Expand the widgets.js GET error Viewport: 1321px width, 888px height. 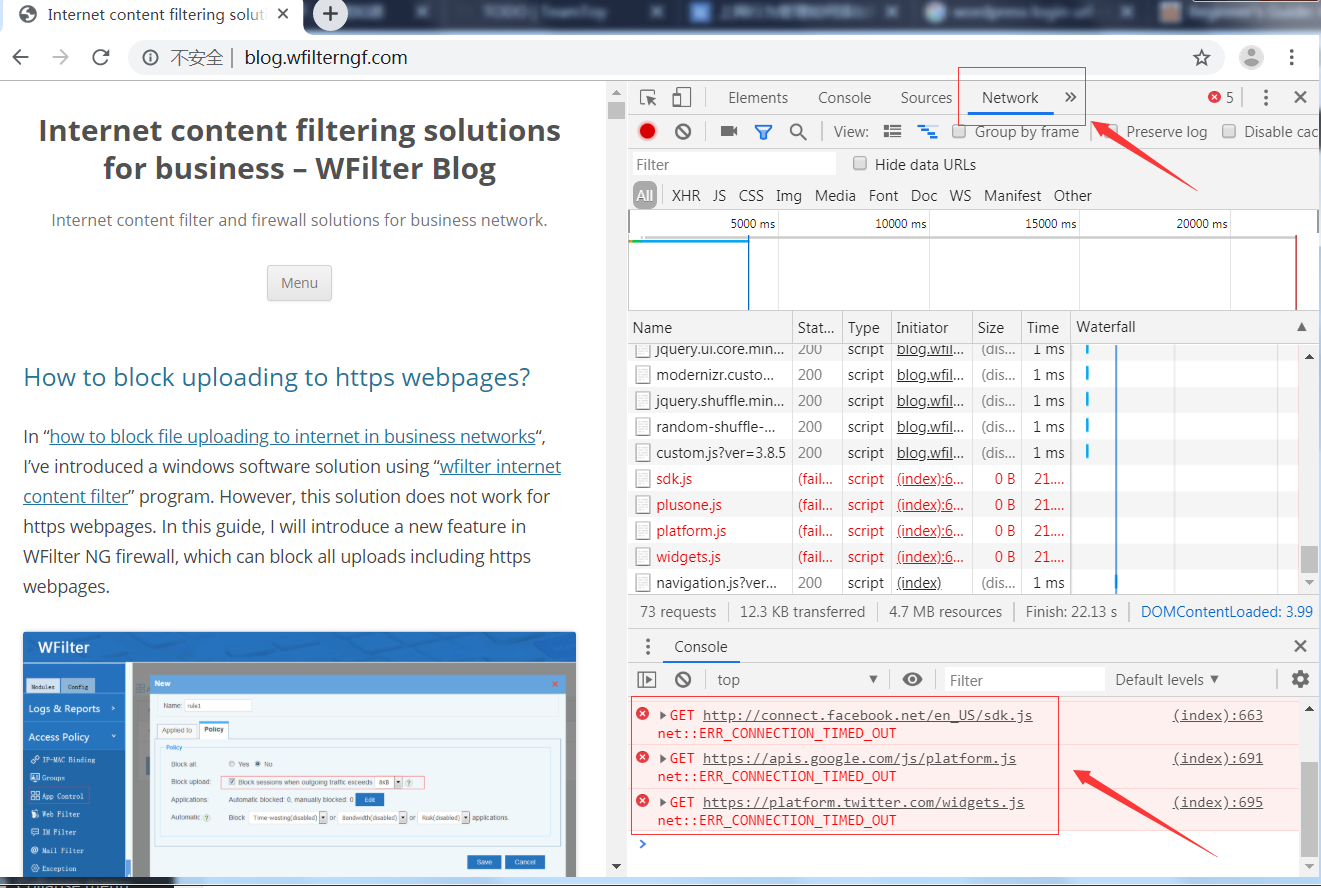pyautogui.click(x=663, y=802)
